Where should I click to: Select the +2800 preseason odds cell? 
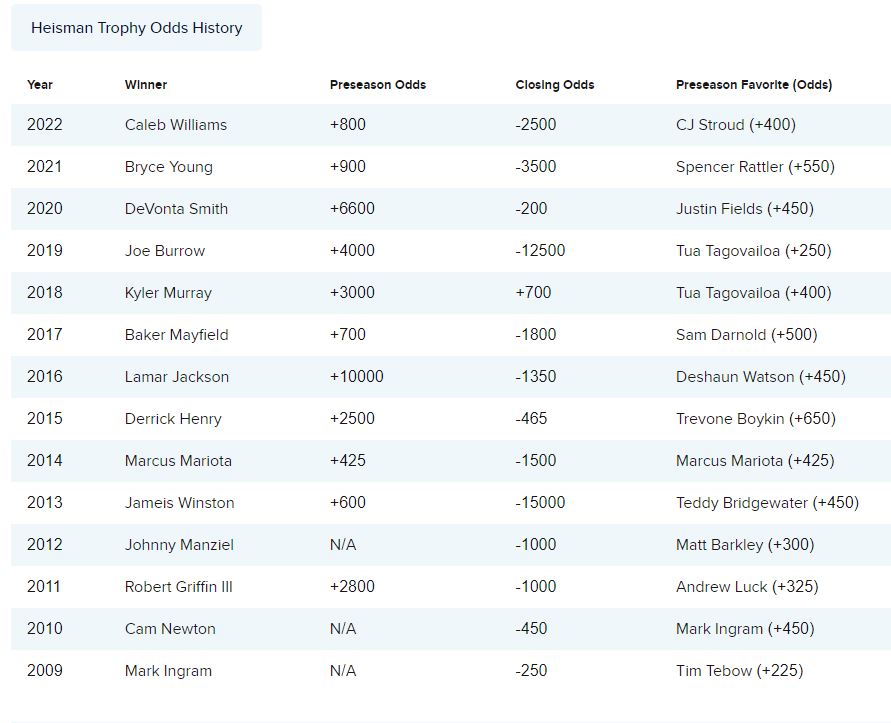[x=352, y=587]
